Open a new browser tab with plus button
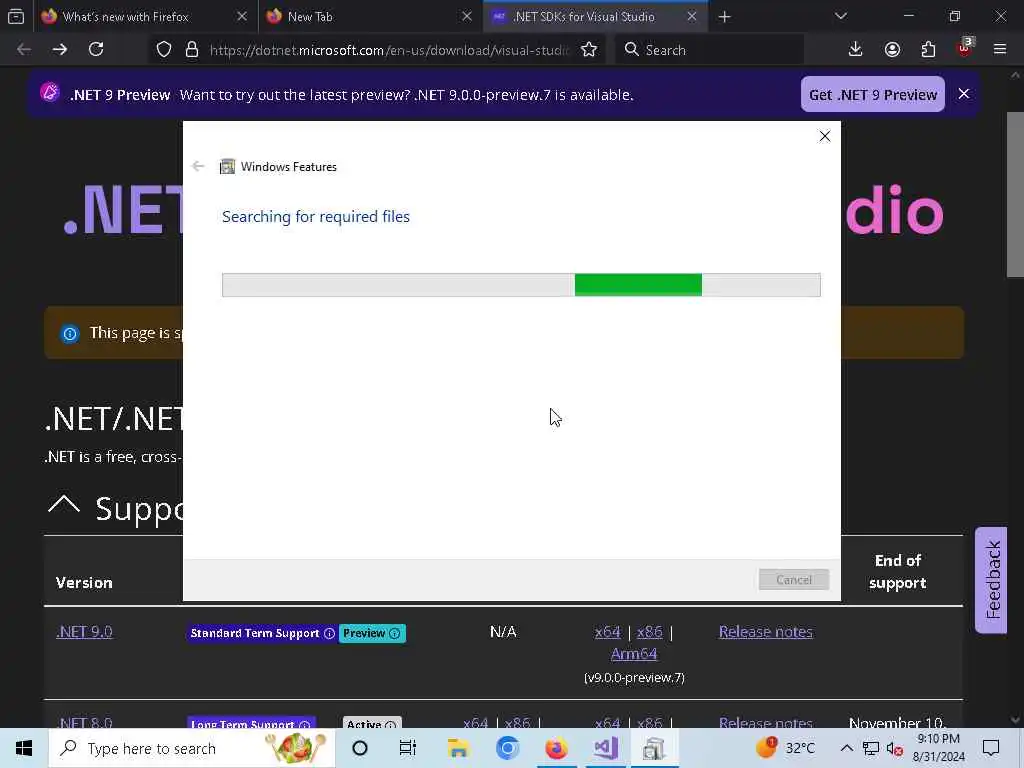This screenshot has width=1024, height=768. (724, 16)
